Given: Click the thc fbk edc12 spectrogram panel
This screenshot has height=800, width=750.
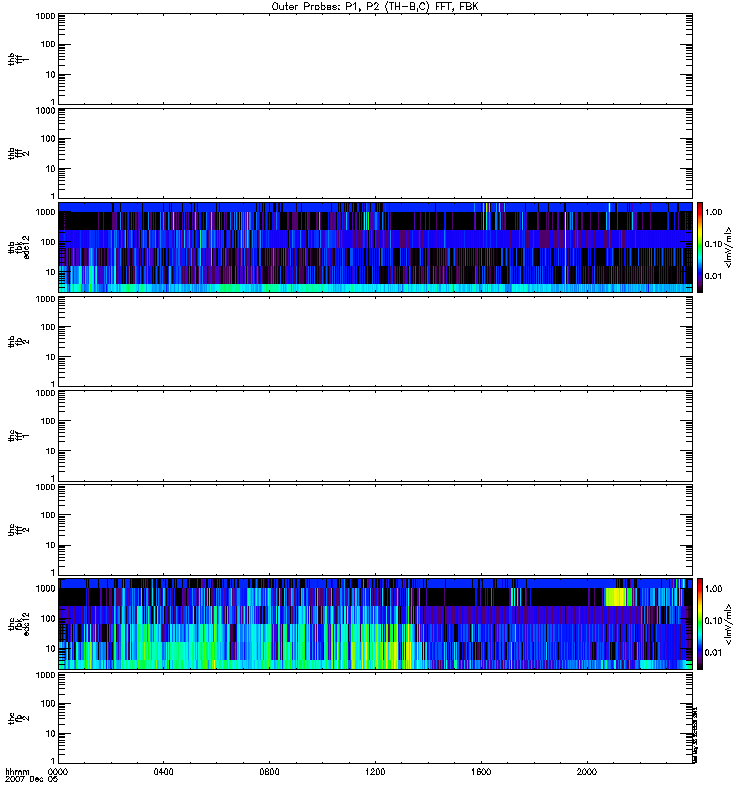Looking at the screenshot, I should pos(375,624).
